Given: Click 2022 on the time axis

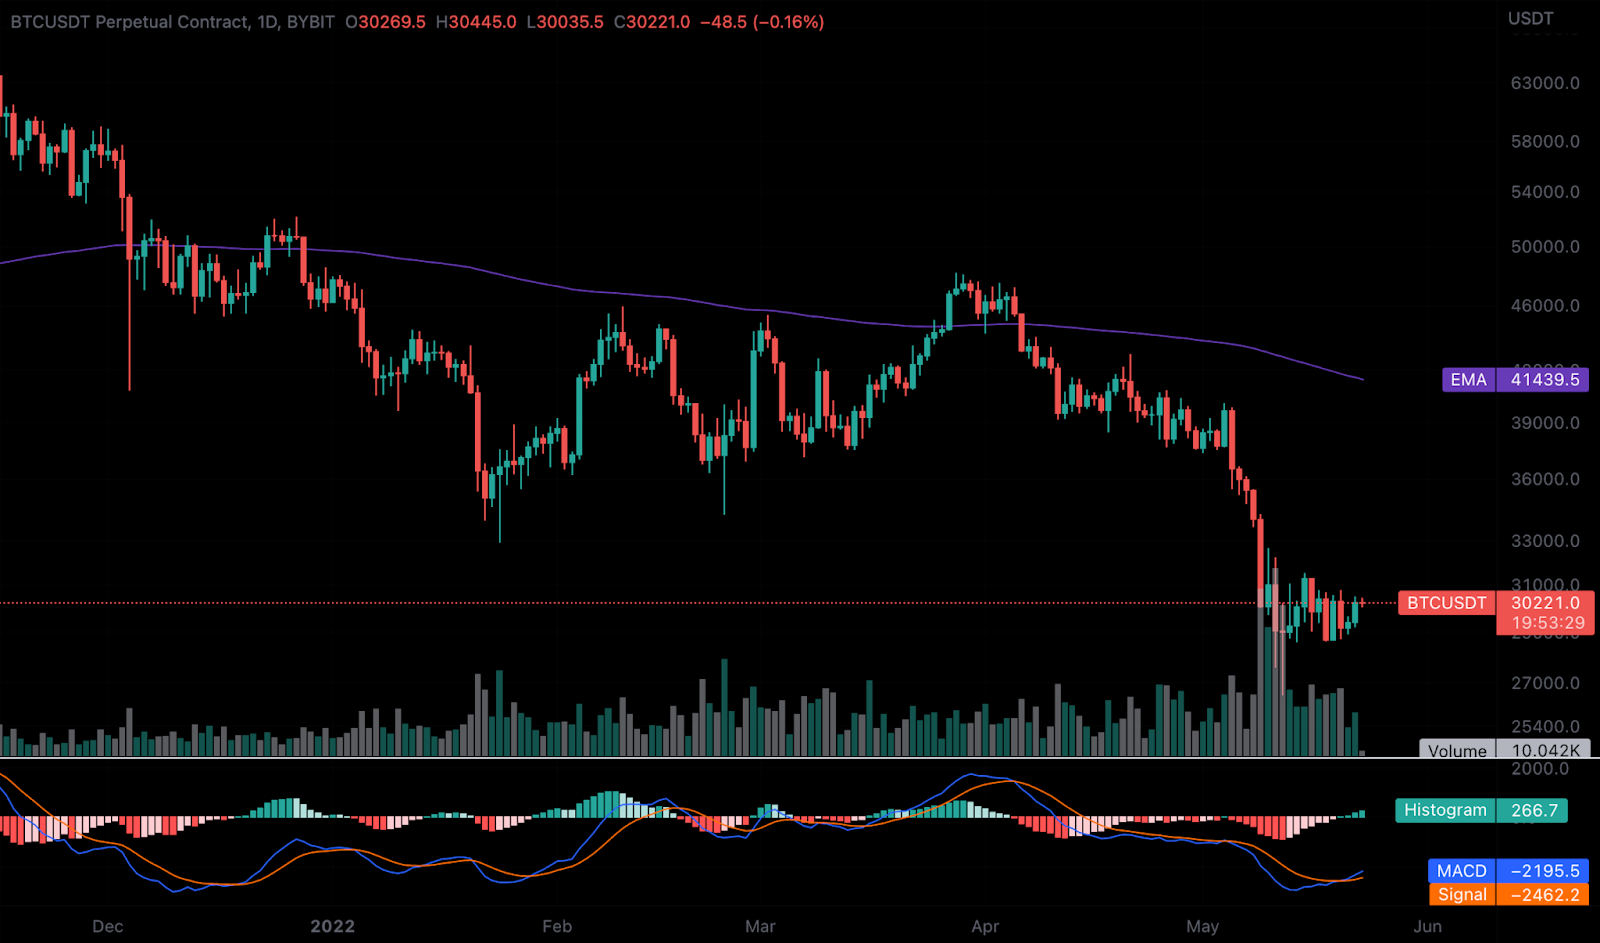Looking at the screenshot, I should click(x=333, y=927).
